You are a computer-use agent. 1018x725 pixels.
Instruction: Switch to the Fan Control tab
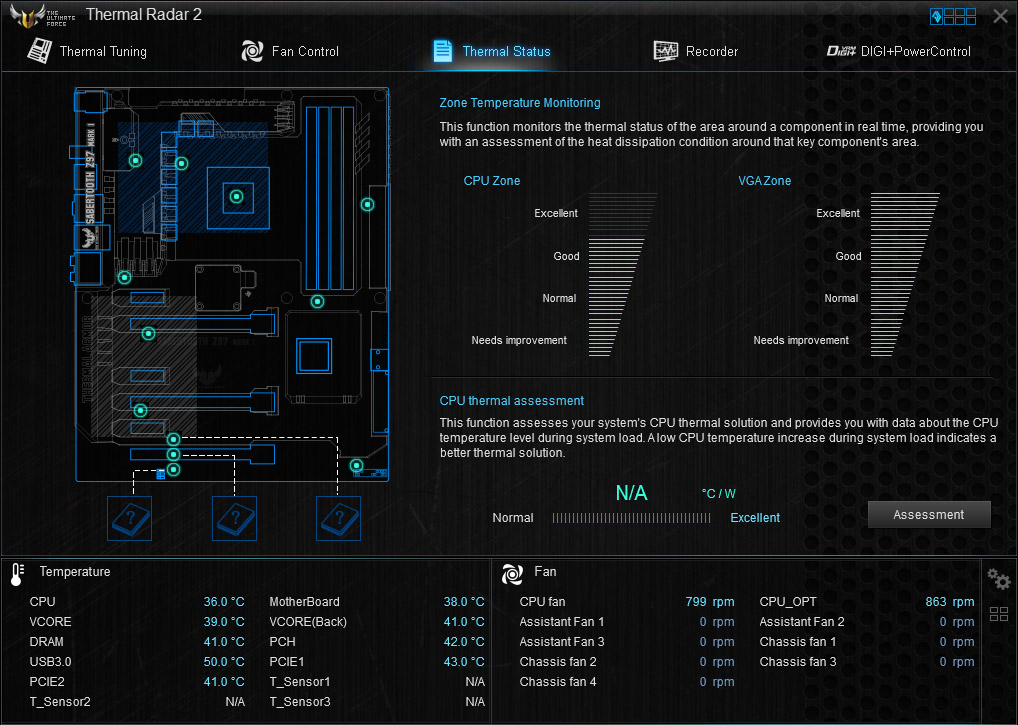tap(290, 51)
